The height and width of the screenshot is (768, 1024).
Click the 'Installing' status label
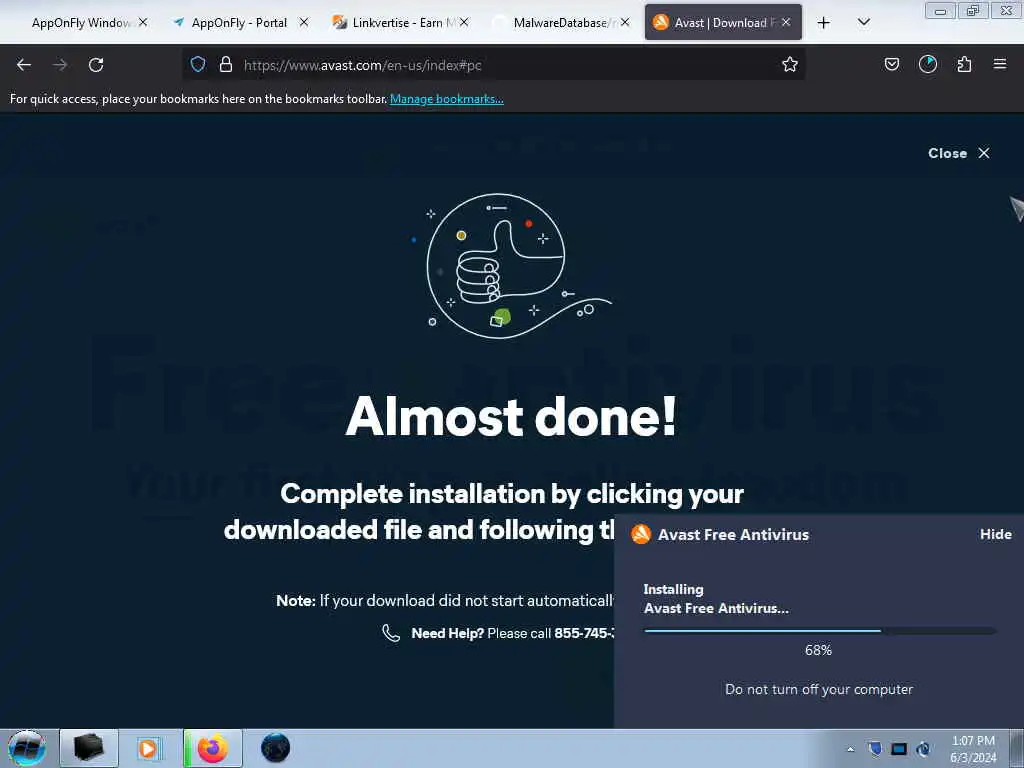point(673,589)
